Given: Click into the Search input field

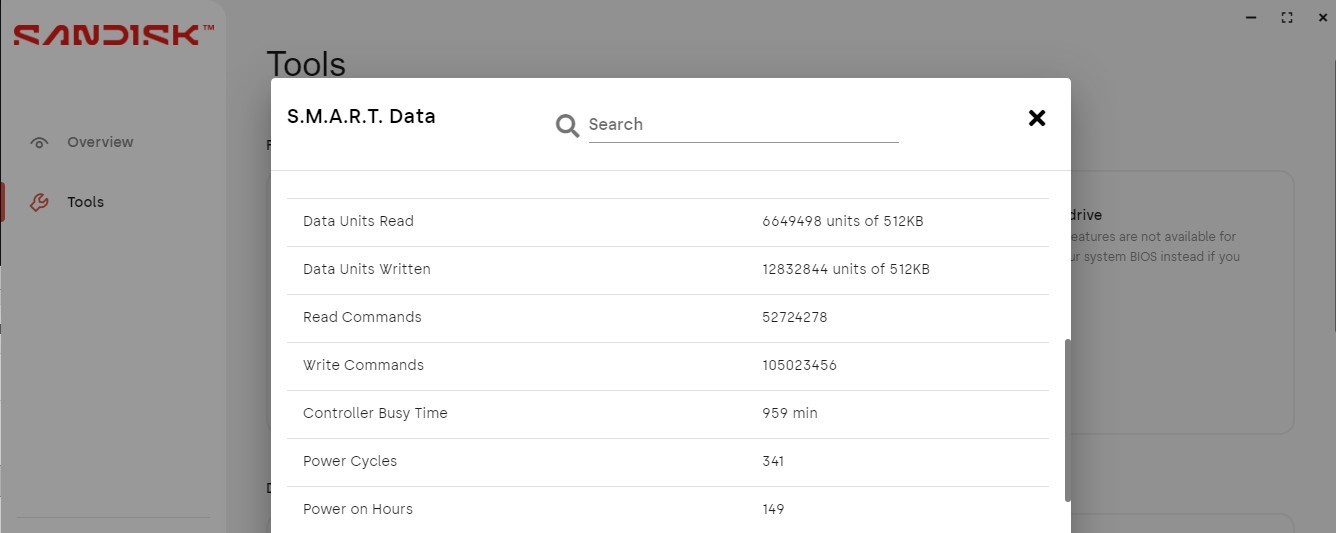Looking at the screenshot, I should click(x=743, y=125).
